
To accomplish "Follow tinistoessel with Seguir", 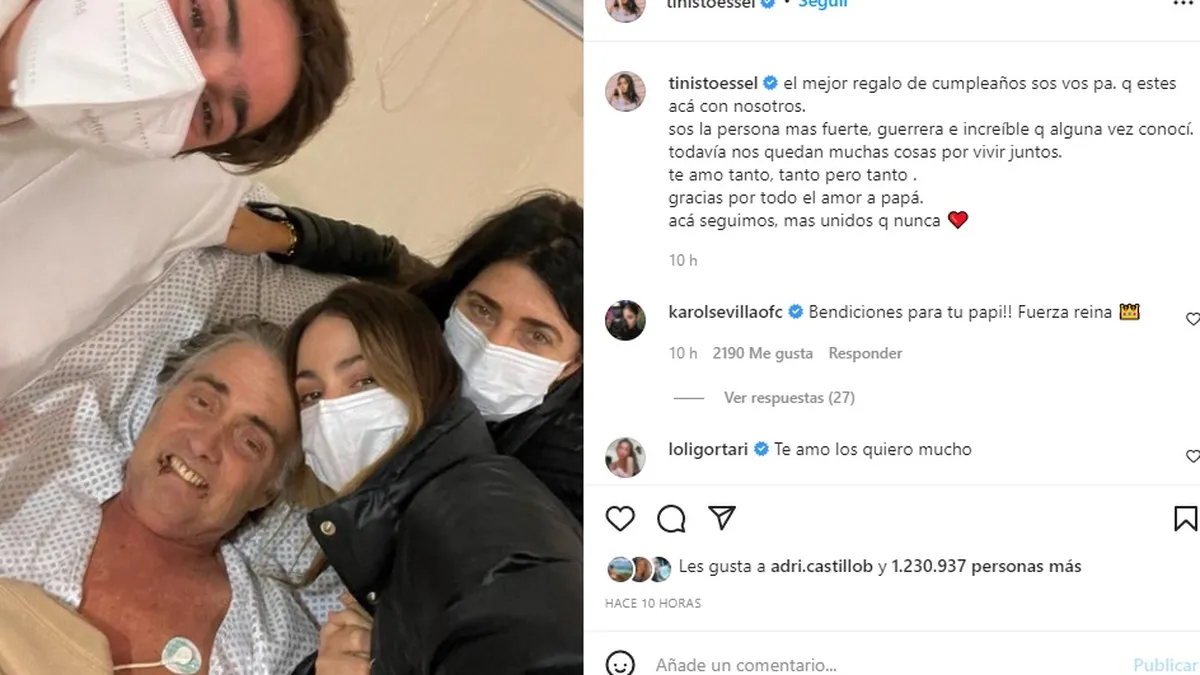I will [x=823, y=4].
